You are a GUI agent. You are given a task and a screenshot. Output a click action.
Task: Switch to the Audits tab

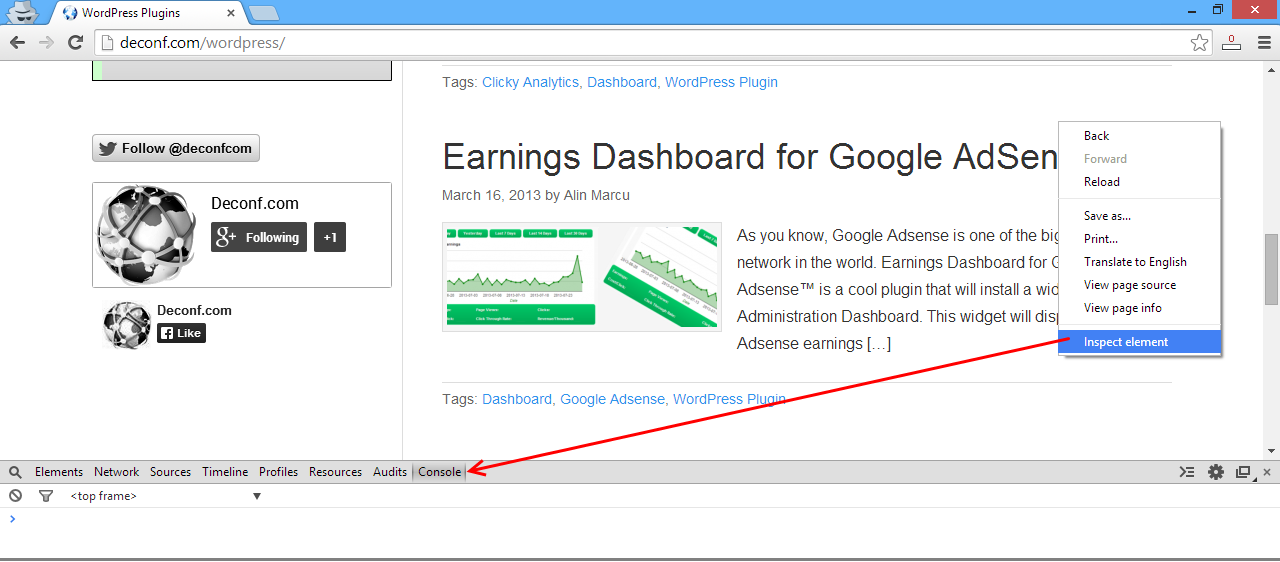coord(390,472)
